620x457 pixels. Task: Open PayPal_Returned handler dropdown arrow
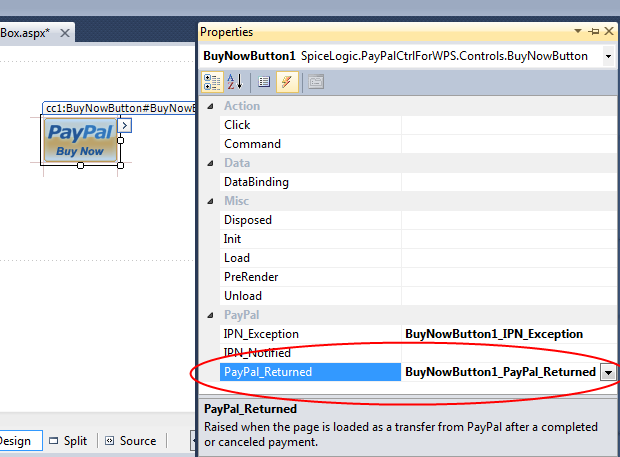(608, 372)
